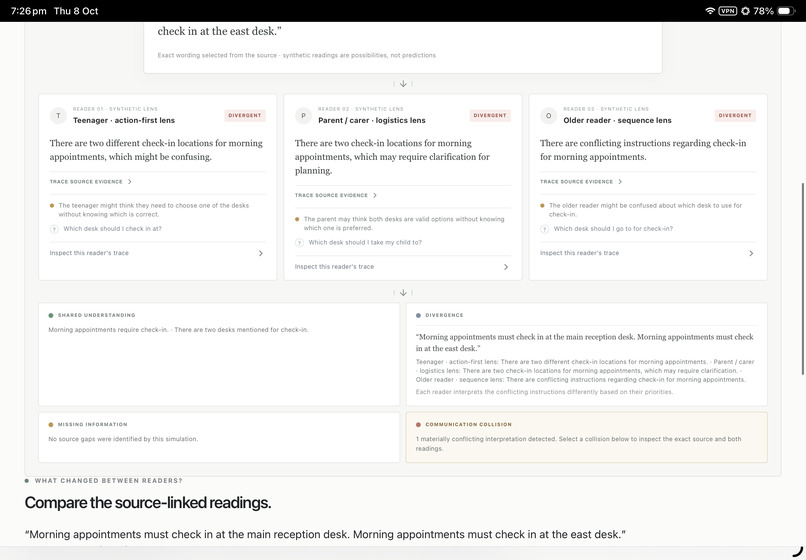
Task: Click the Teenager reader avatar badge 'T'
Action: click(x=58, y=116)
